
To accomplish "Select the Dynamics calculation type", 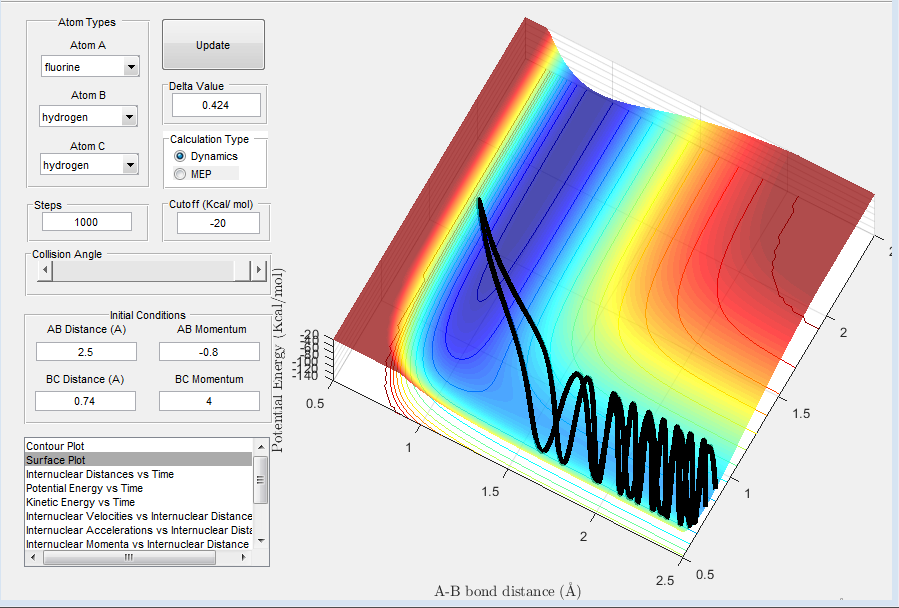I will click(181, 156).
